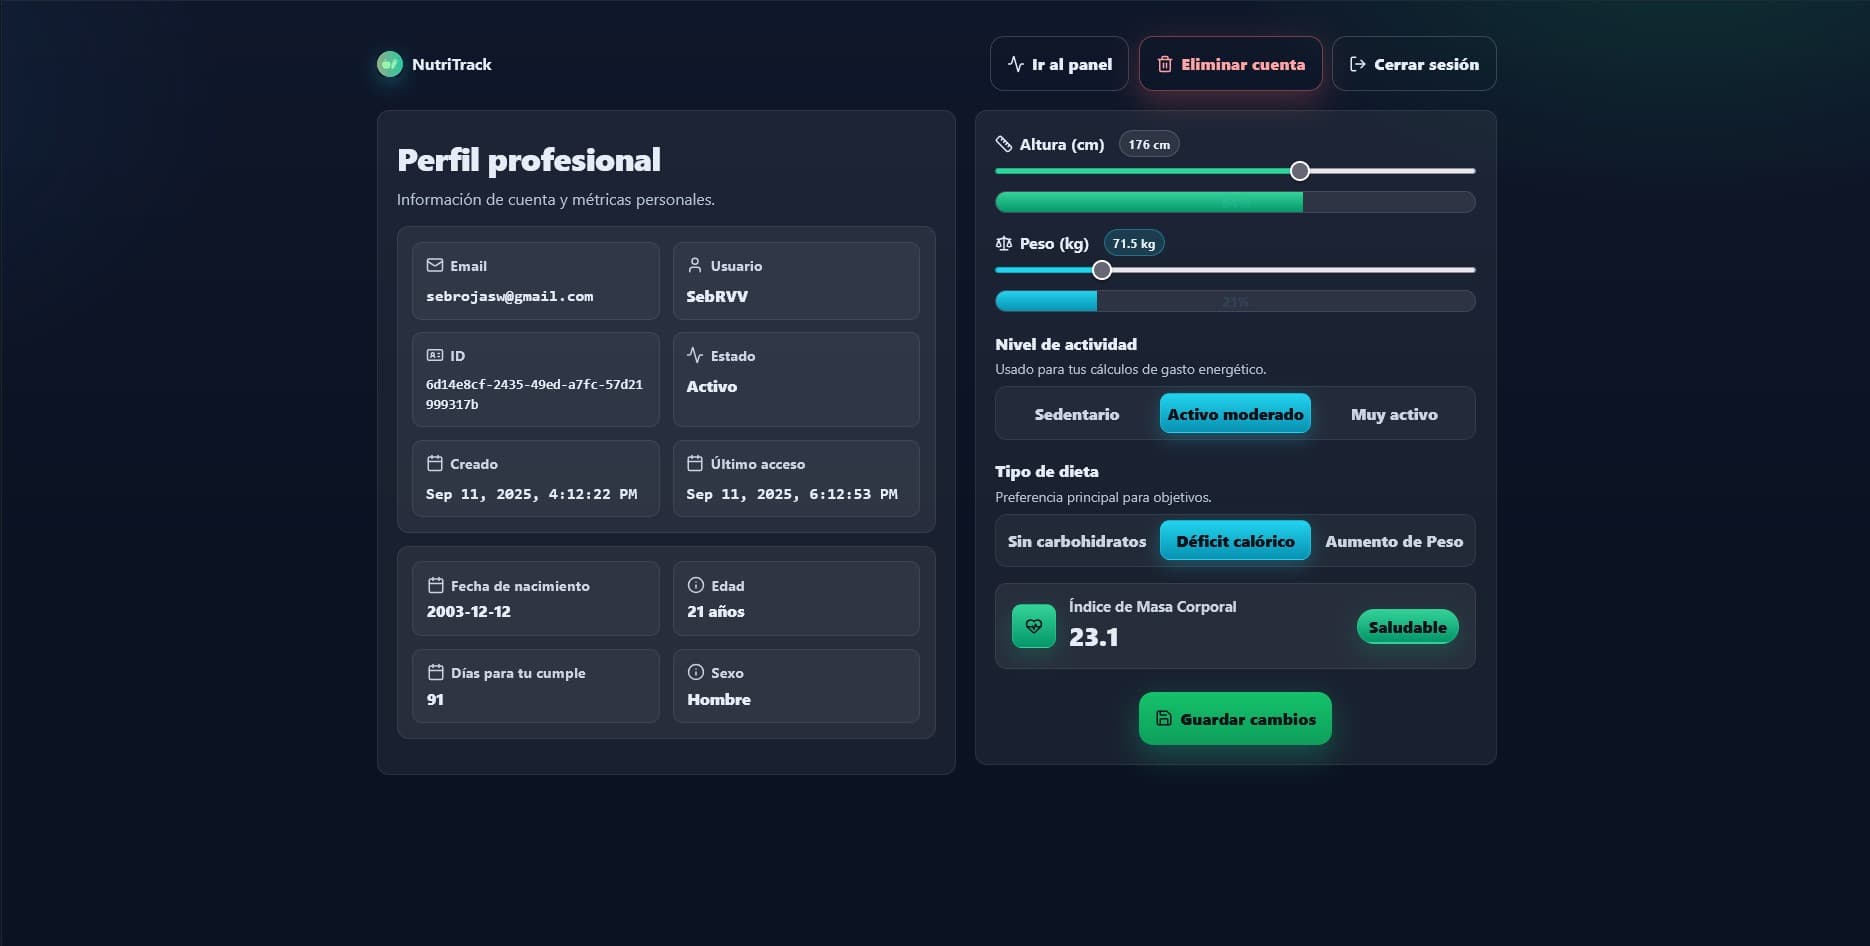The width and height of the screenshot is (1870, 946).
Task: Choose Aumento de Peso as diet type
Action: (1394, 541)
